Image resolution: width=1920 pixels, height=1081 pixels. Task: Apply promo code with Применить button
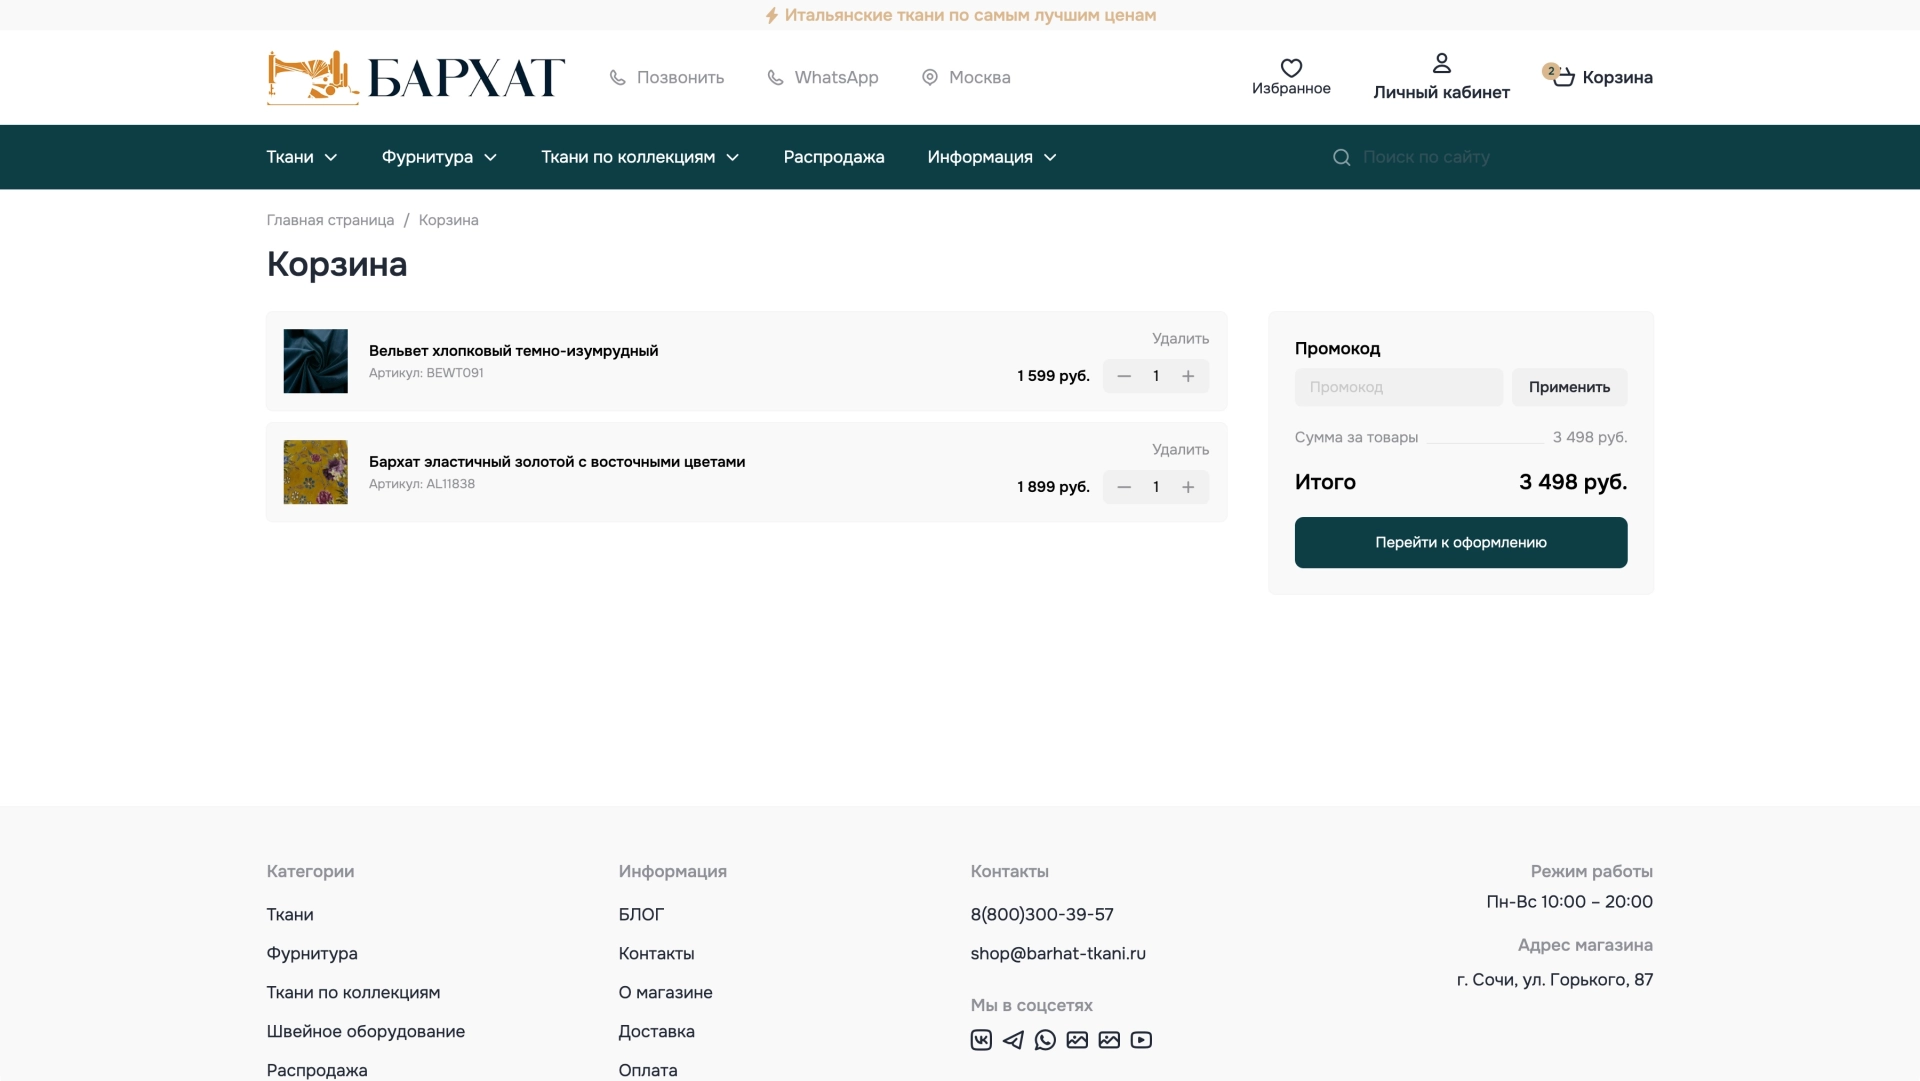point(1569,387)
